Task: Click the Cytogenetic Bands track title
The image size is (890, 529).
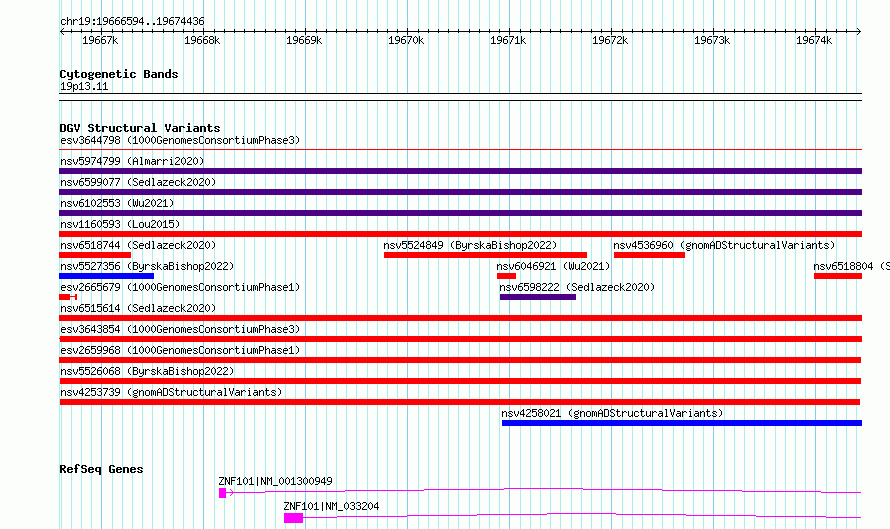Action: pos(119,74)
